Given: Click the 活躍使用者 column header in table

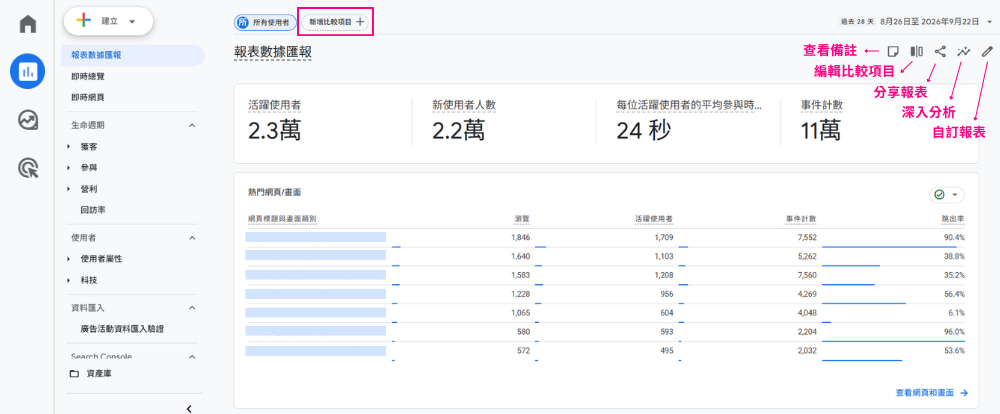Looking at the screenshot, I should [654, 219].
